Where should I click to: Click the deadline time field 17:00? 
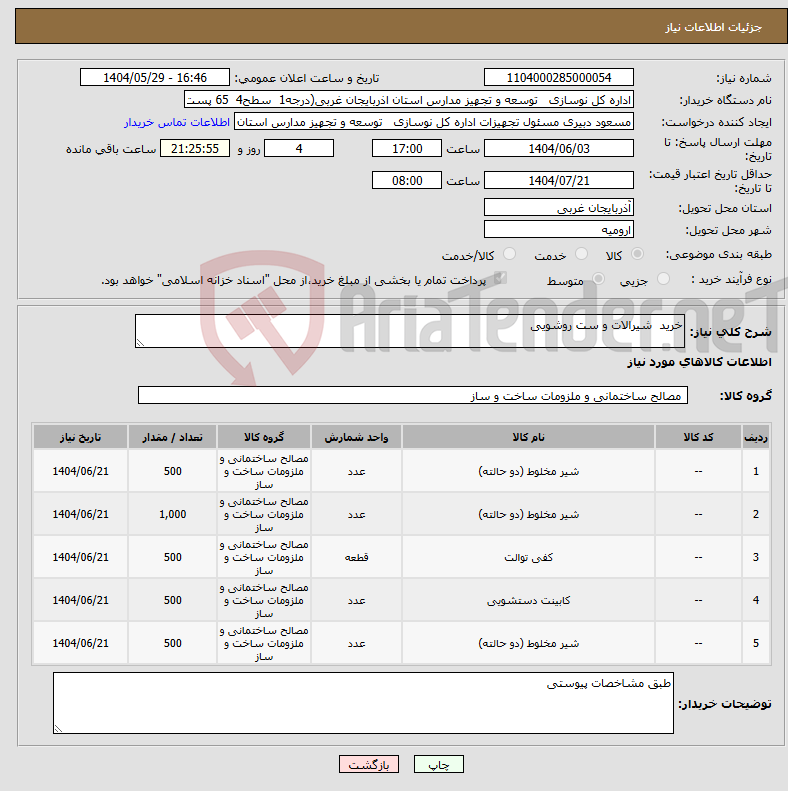click(407, 149)
